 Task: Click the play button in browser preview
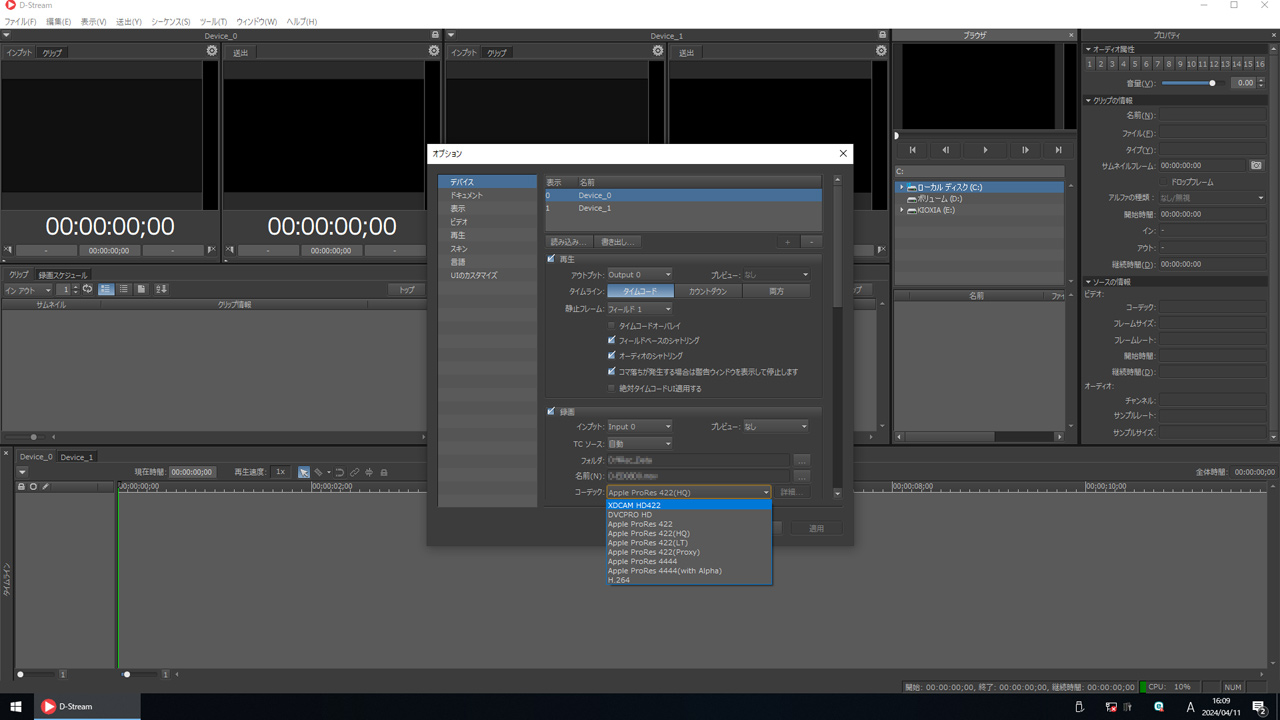985,150
